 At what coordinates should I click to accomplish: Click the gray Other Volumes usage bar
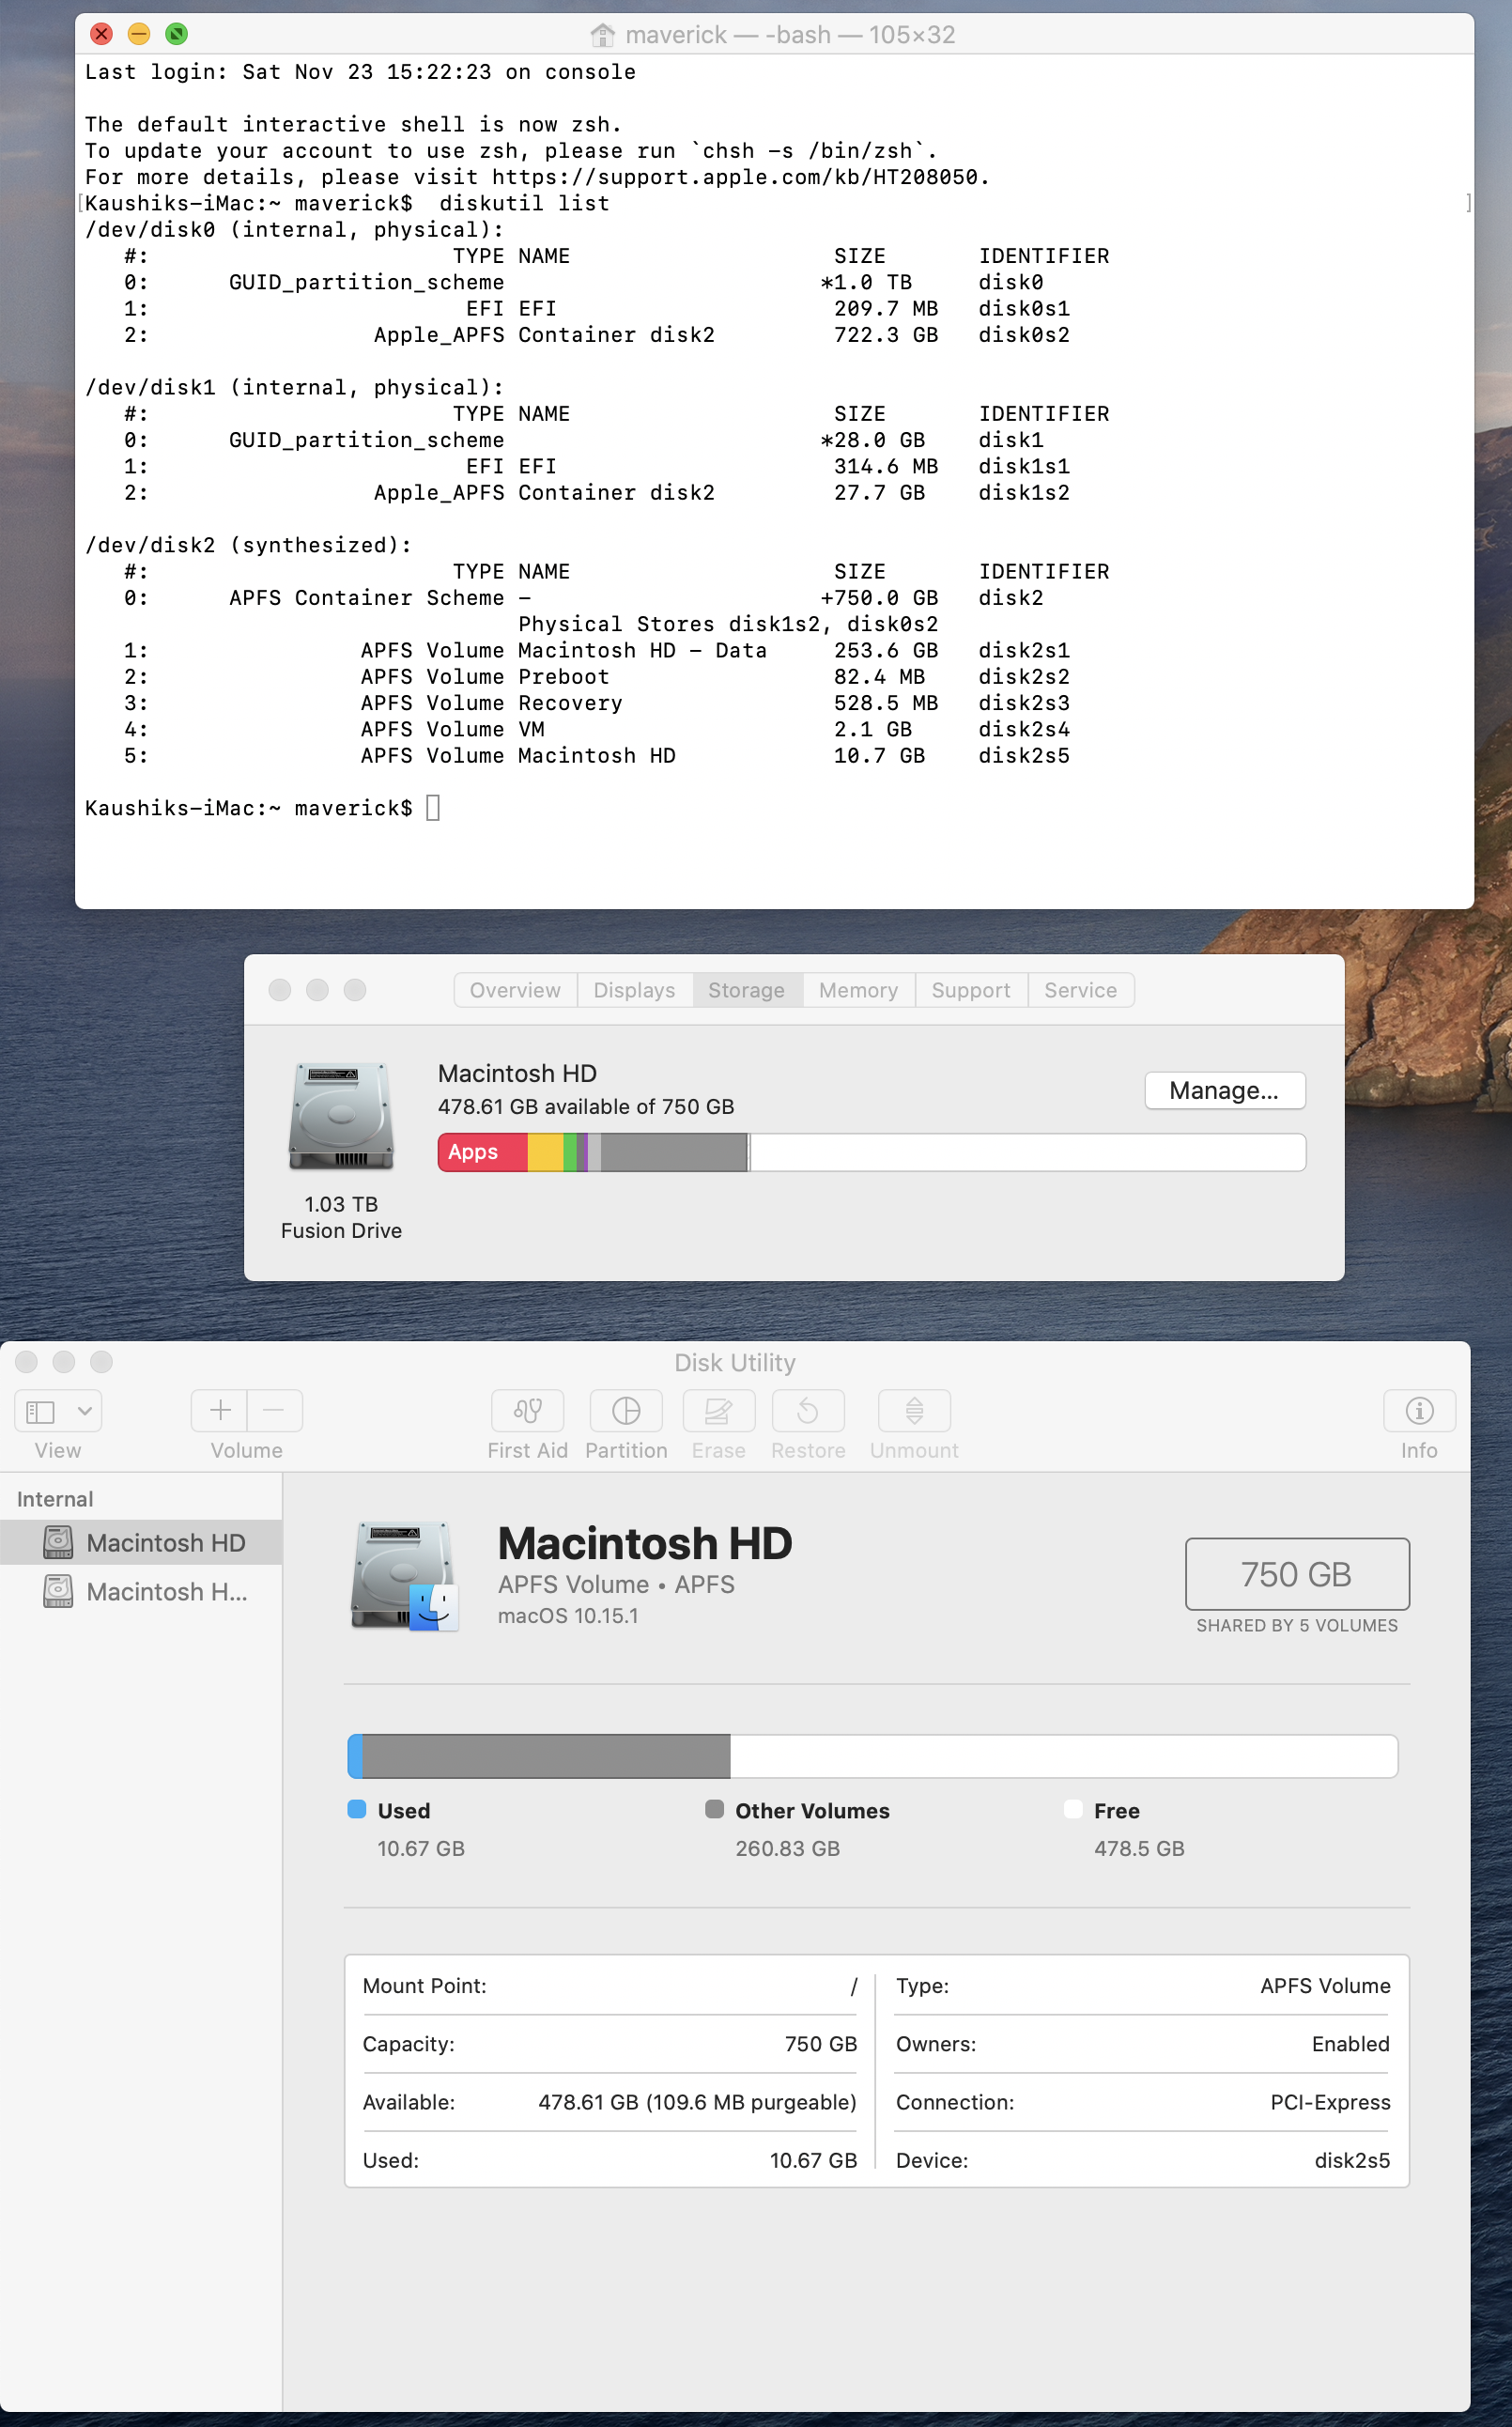[546, 1756]
